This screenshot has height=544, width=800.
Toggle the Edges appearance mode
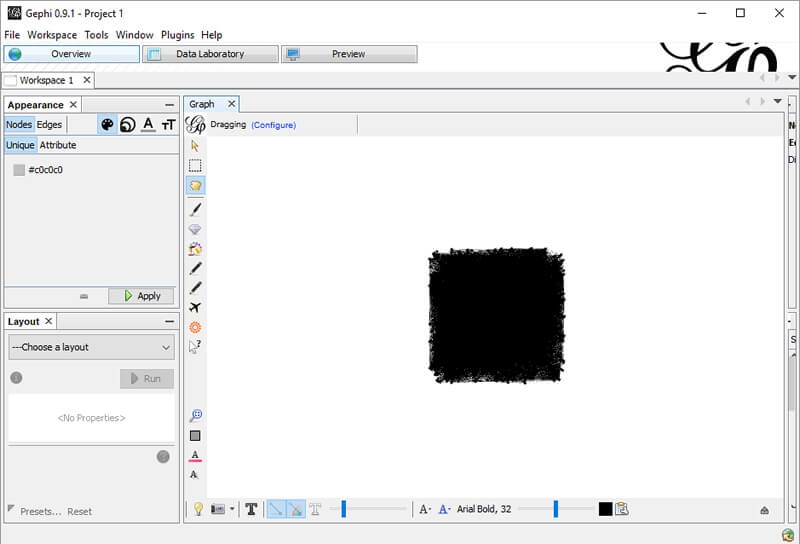click(x=49, y=125)
